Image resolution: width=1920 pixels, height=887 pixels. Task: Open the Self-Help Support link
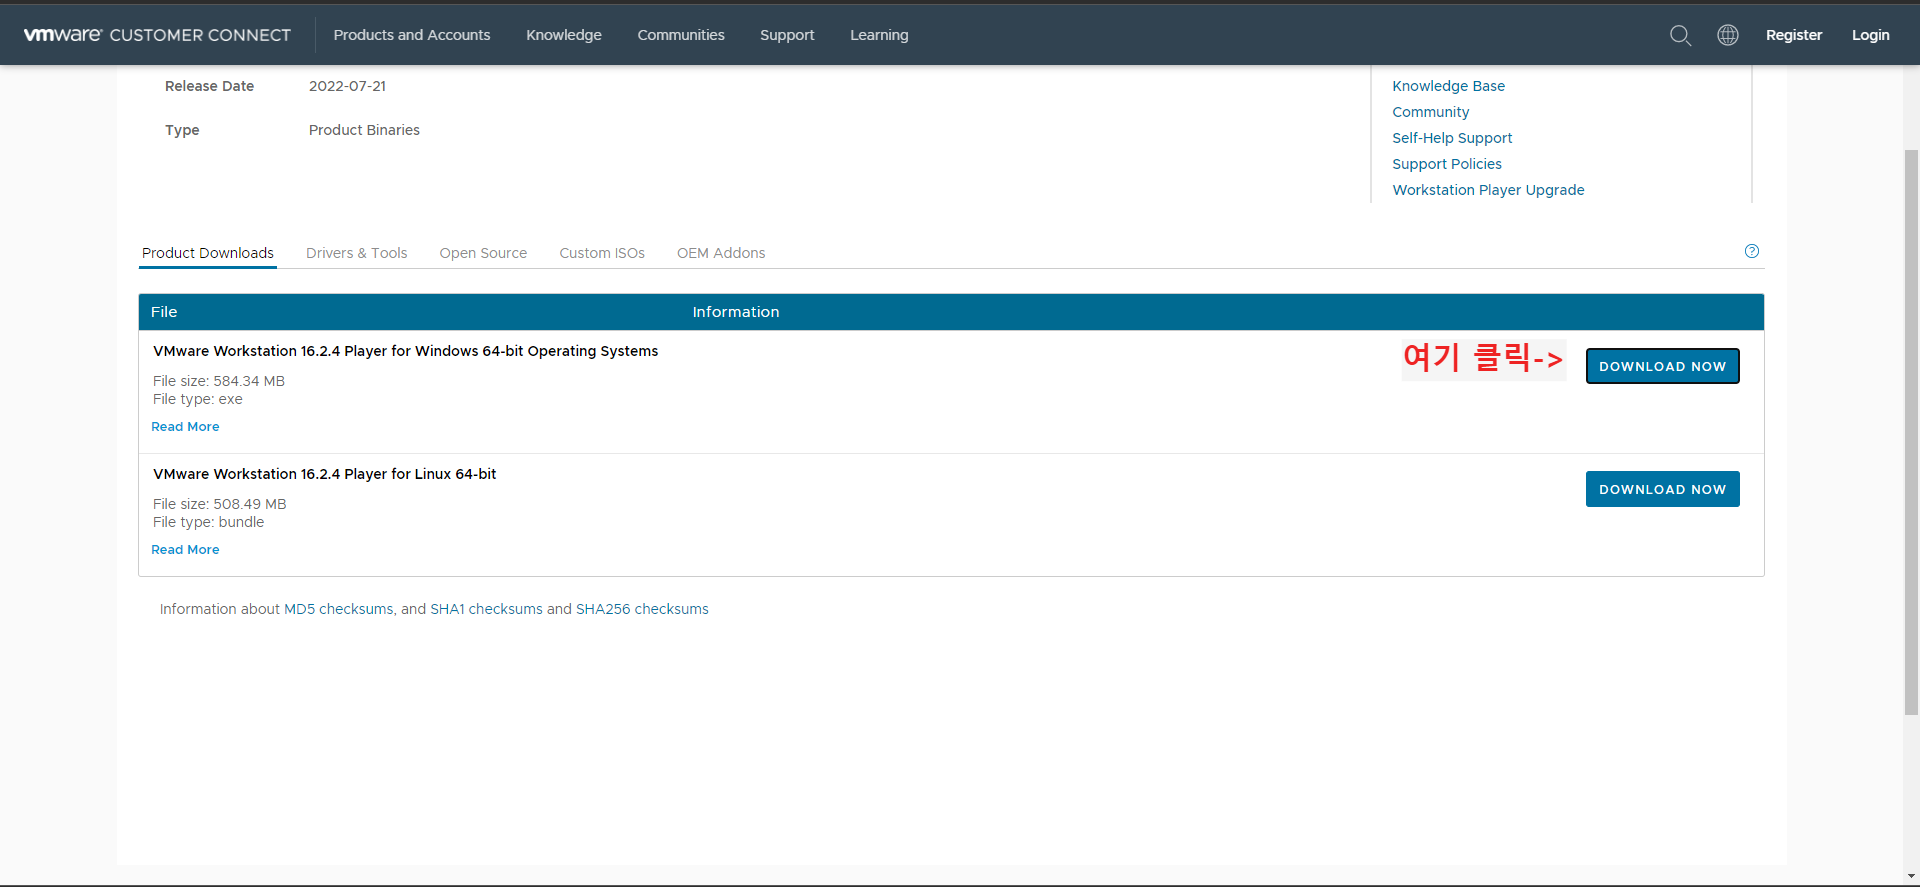(x=1452, y=138)
